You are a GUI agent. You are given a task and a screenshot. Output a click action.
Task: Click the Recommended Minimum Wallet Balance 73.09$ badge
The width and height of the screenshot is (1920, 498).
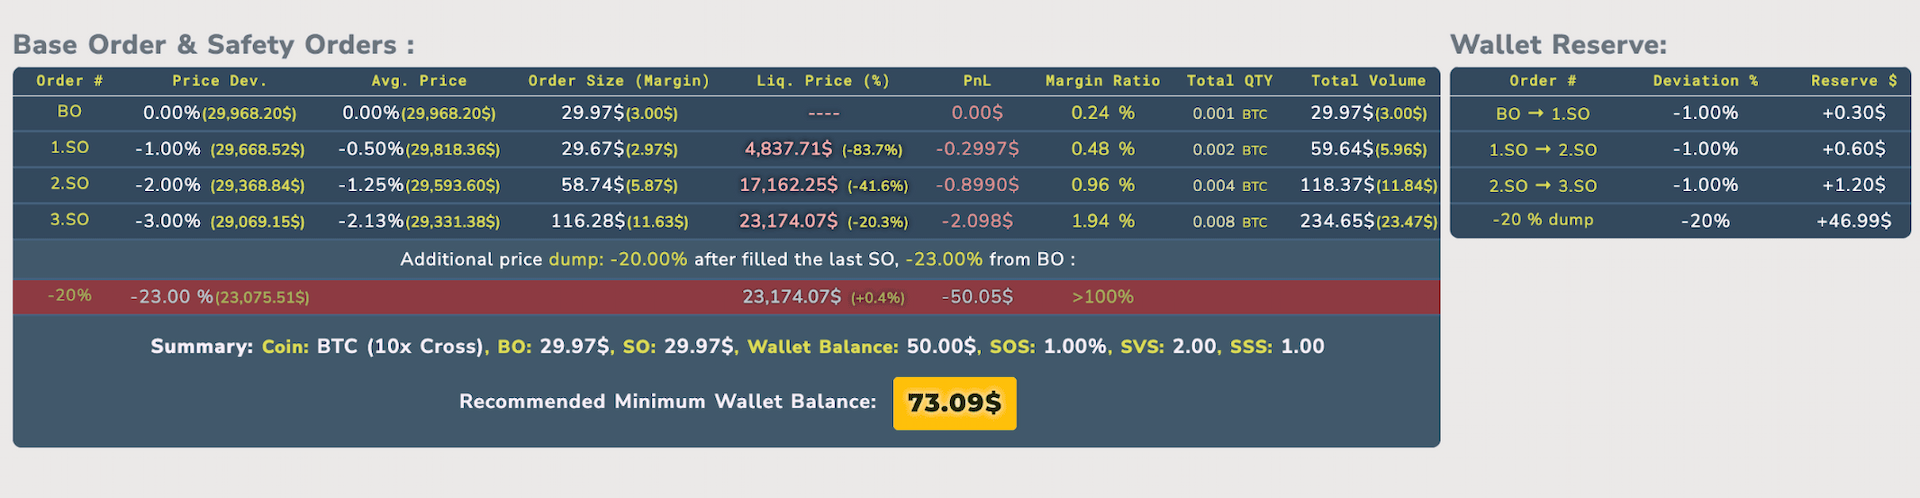[x=954, y=403]
